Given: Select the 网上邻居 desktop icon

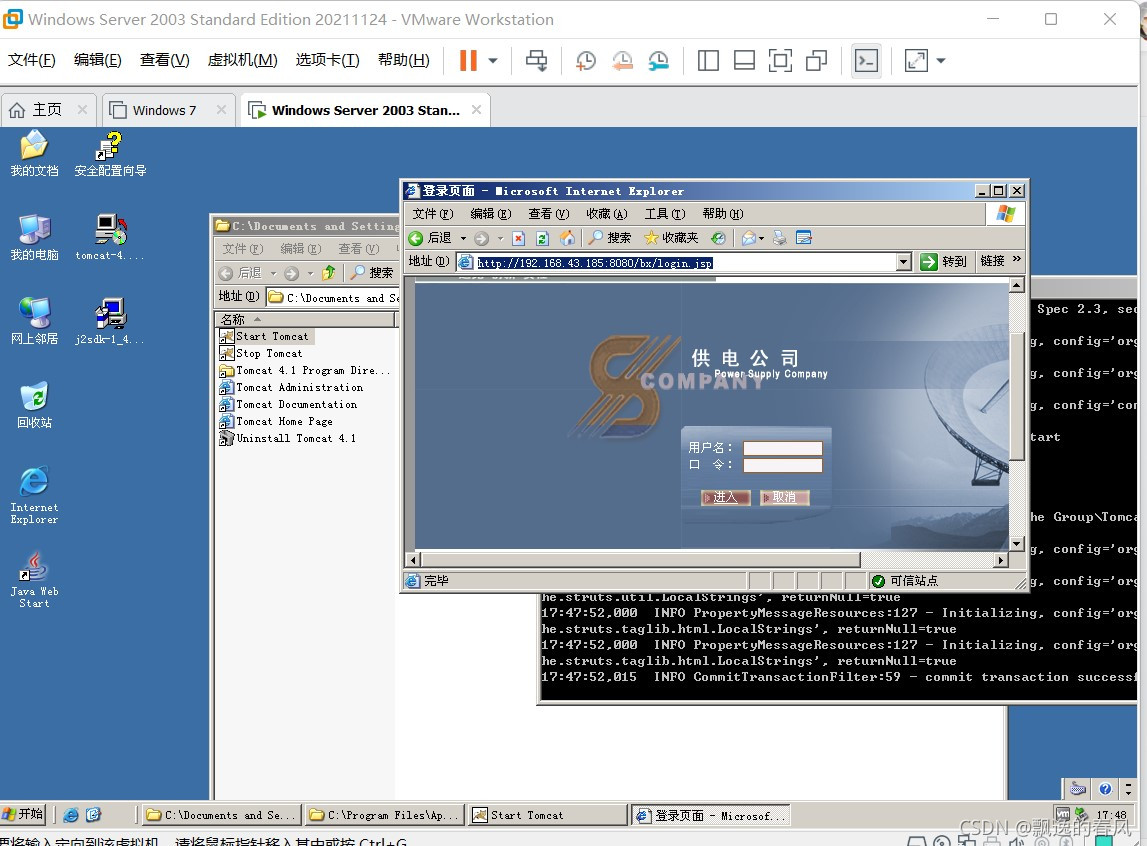Looking at the screenshot, I should 34,322.
